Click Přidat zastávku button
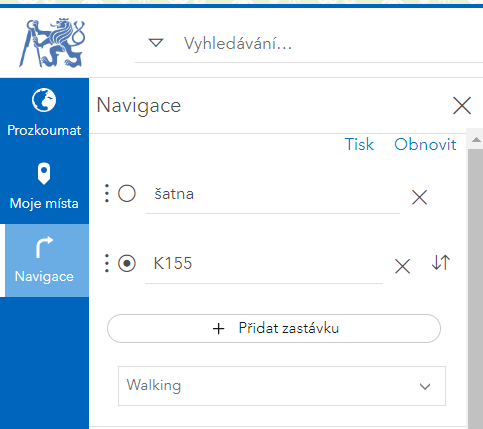The width and height of the screenshot is (483, 429). point(274,328)
